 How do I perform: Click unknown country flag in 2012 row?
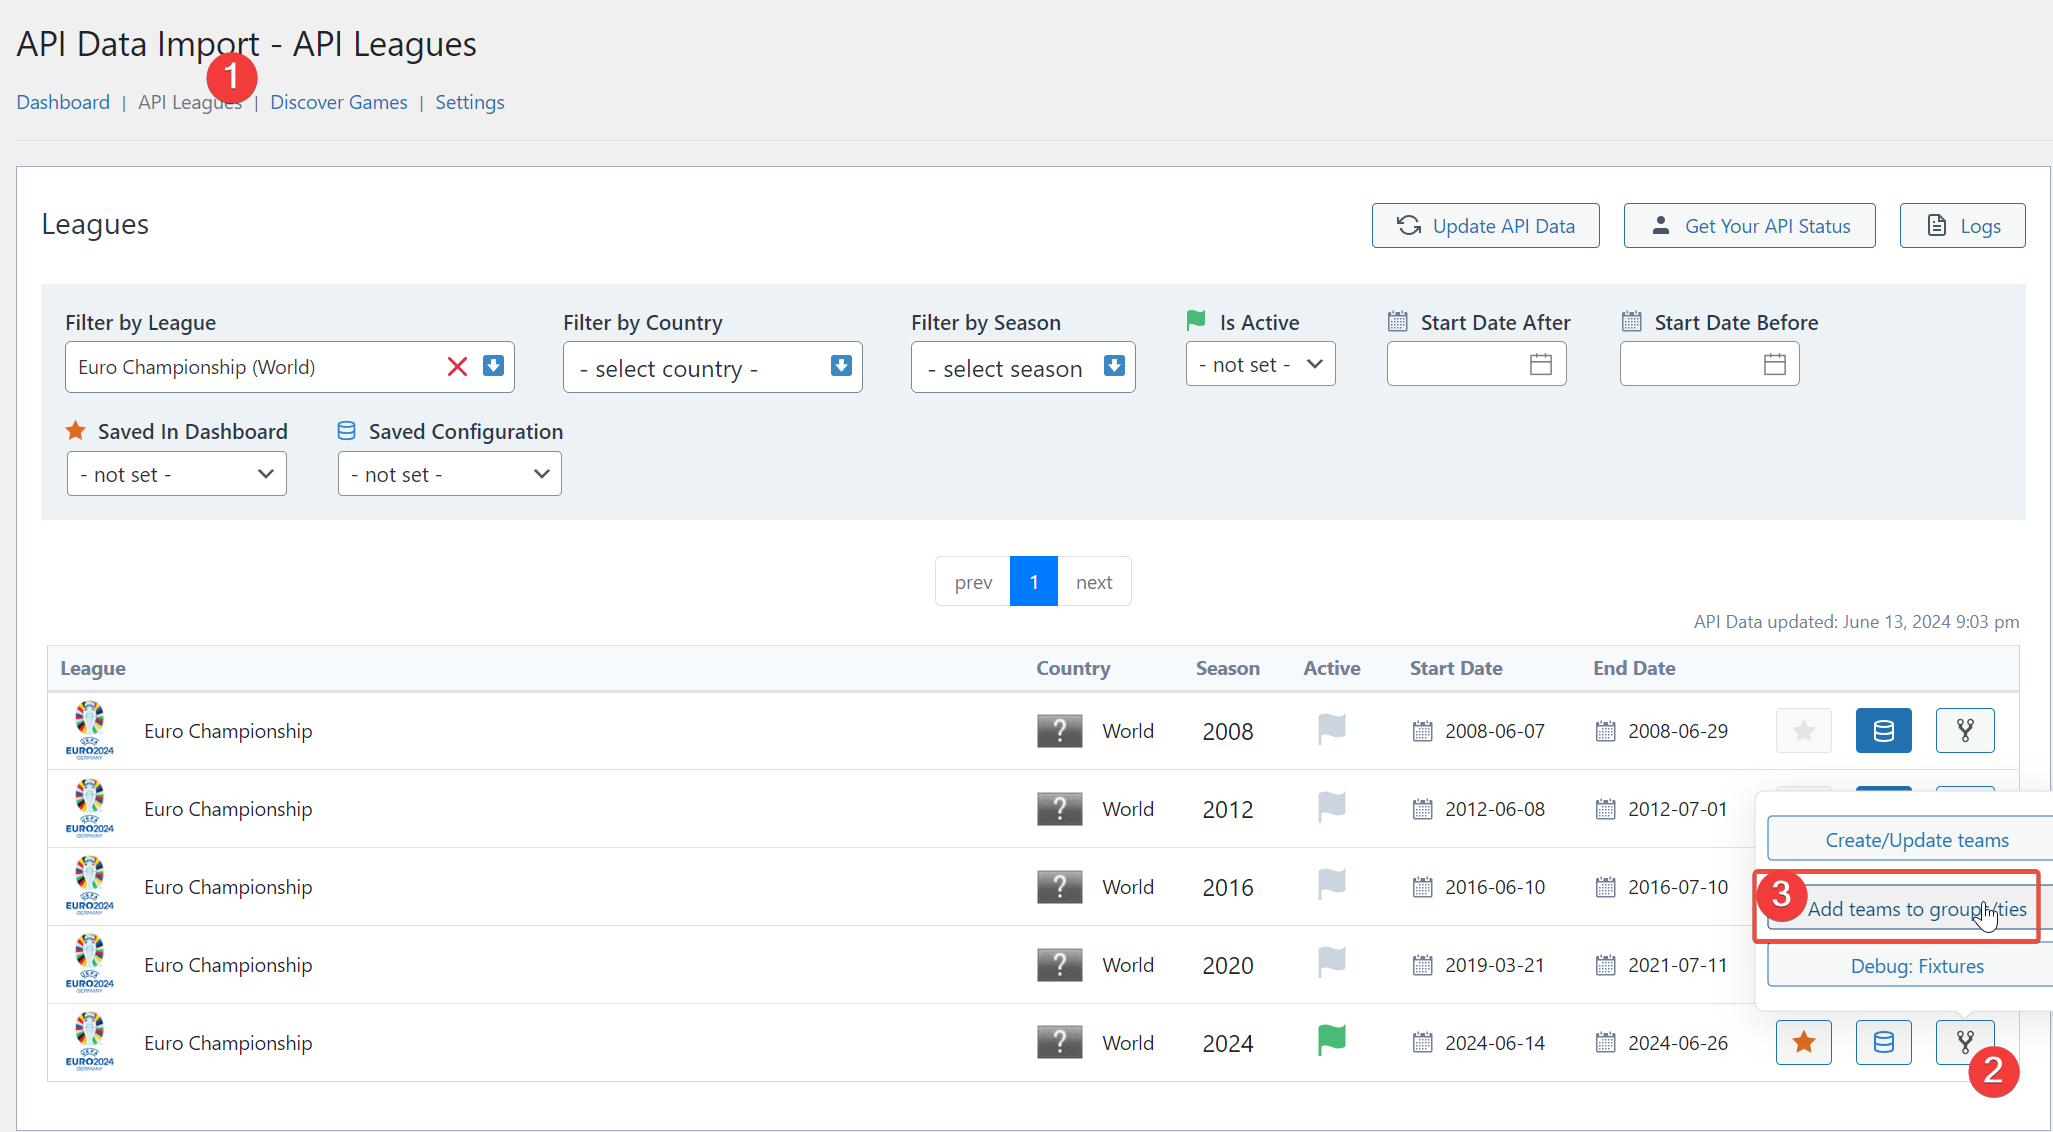tap(1059, 809)
